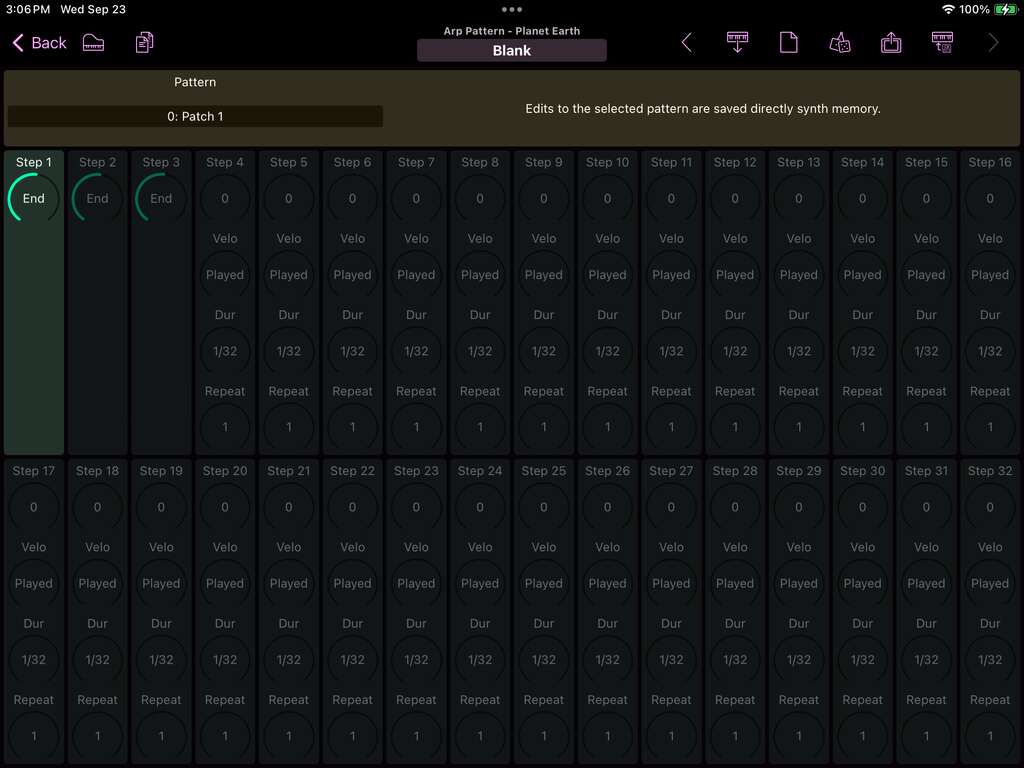Viewport: 1024px width, 768px height.
Task: Create new blank pattern with page icon
Action: click(x=788, y=43)
